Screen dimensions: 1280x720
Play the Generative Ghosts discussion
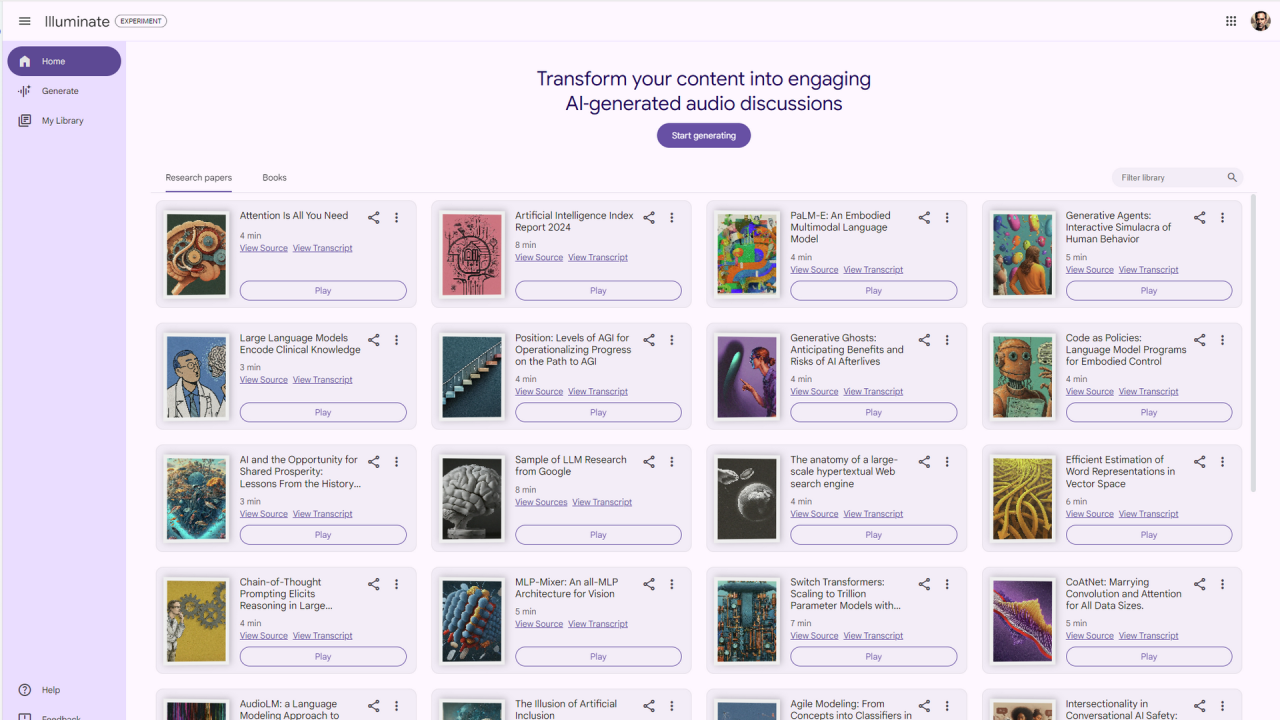tap(874, 413)
